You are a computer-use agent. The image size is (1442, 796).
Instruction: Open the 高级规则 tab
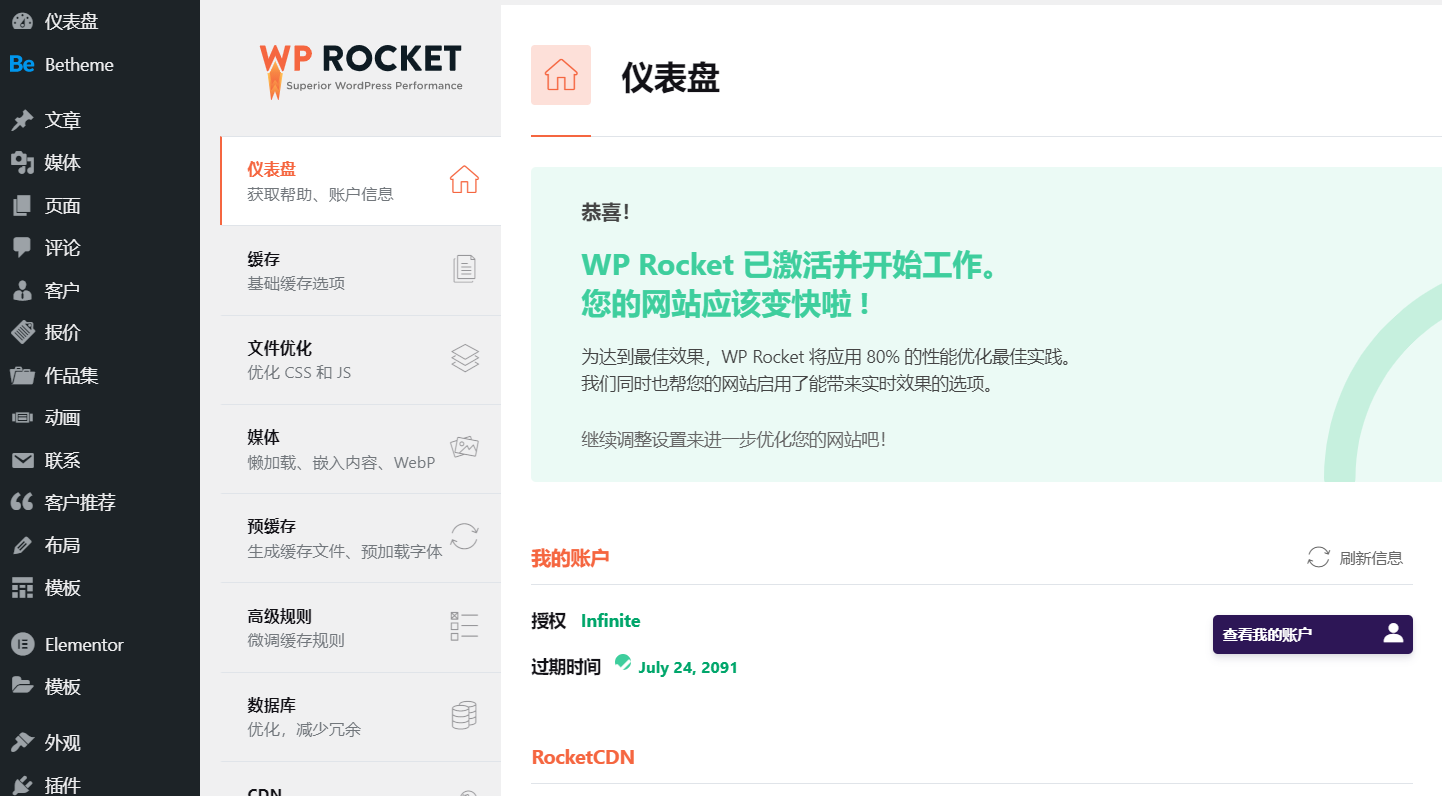(360, 627)
